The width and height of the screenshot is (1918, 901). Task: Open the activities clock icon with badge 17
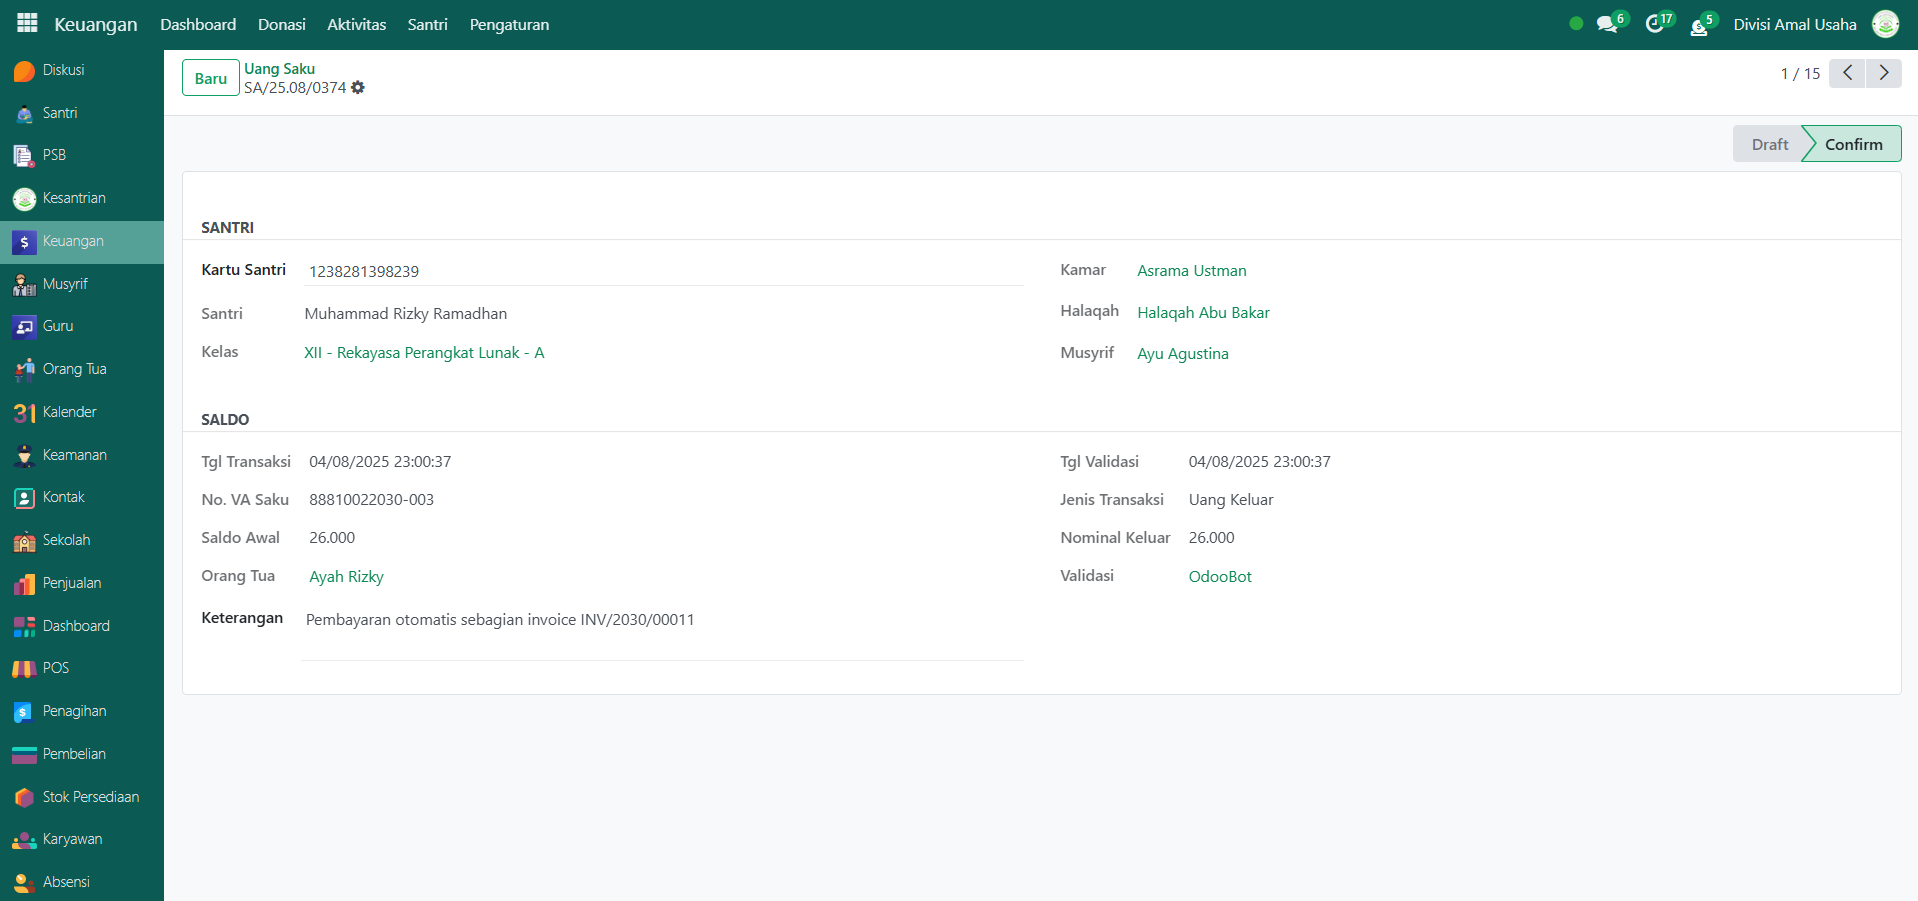(1656, 24)
